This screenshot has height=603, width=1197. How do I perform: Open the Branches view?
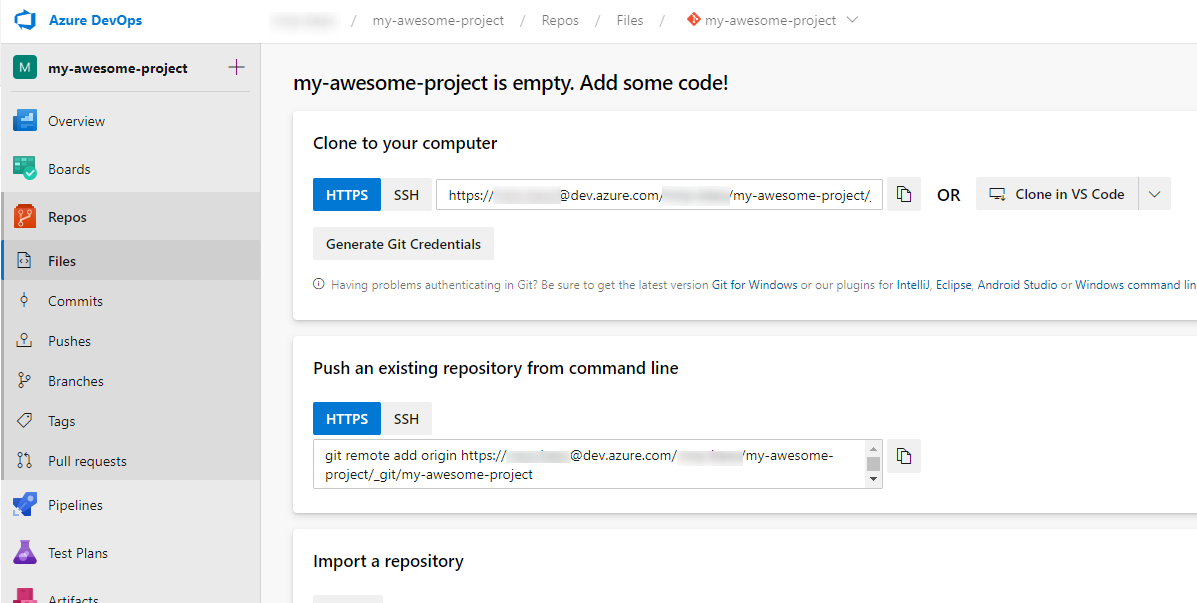75,380
